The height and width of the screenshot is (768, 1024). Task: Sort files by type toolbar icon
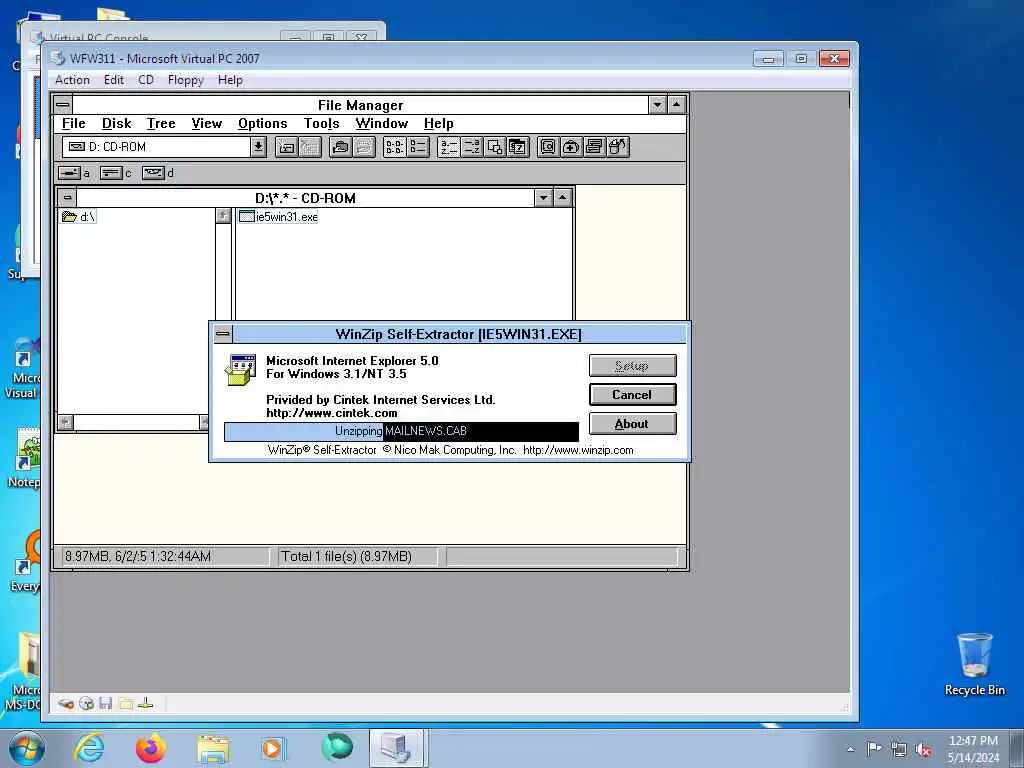click(x=472, y=147)
